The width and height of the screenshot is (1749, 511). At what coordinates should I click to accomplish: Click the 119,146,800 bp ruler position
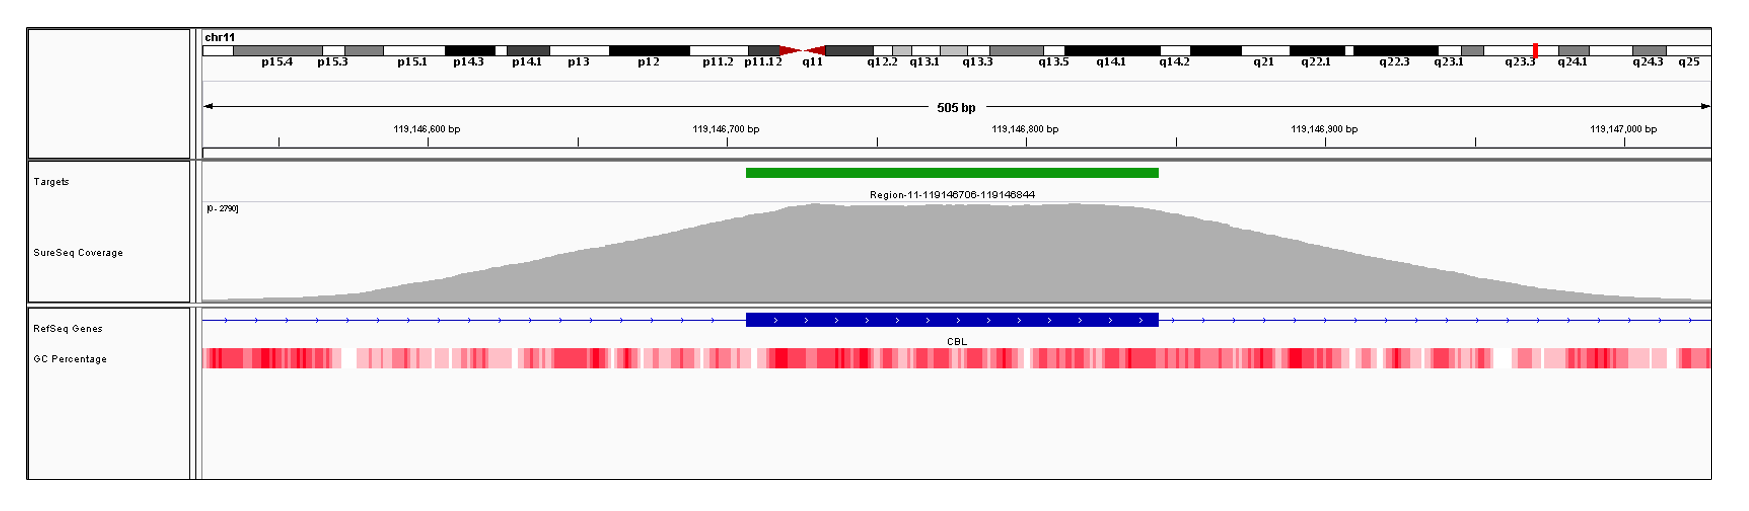click(1025, 129)
